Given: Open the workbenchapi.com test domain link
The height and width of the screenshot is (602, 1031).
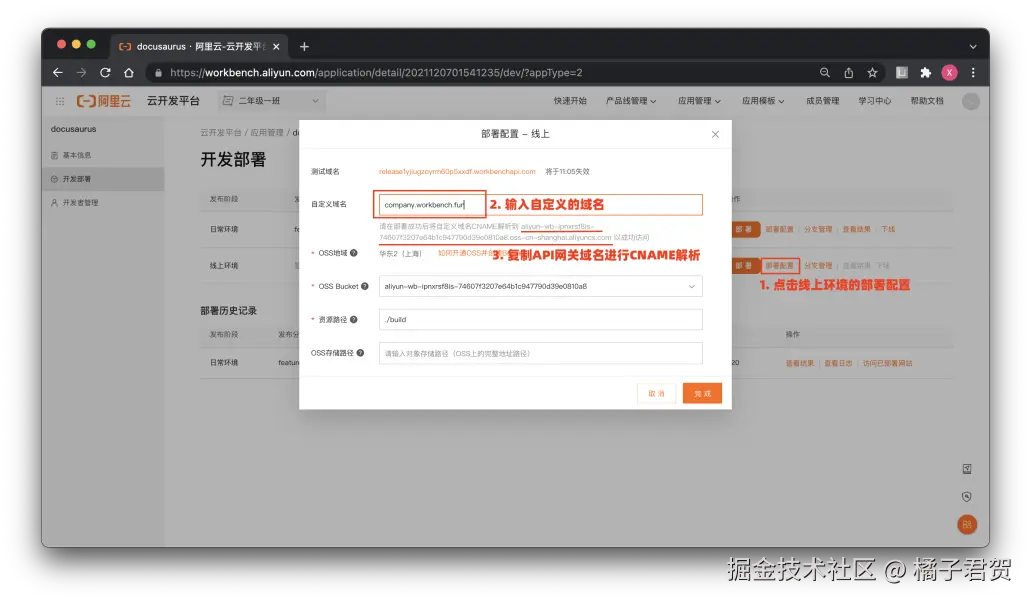Looking at the screenshot, I should point(457,172).
